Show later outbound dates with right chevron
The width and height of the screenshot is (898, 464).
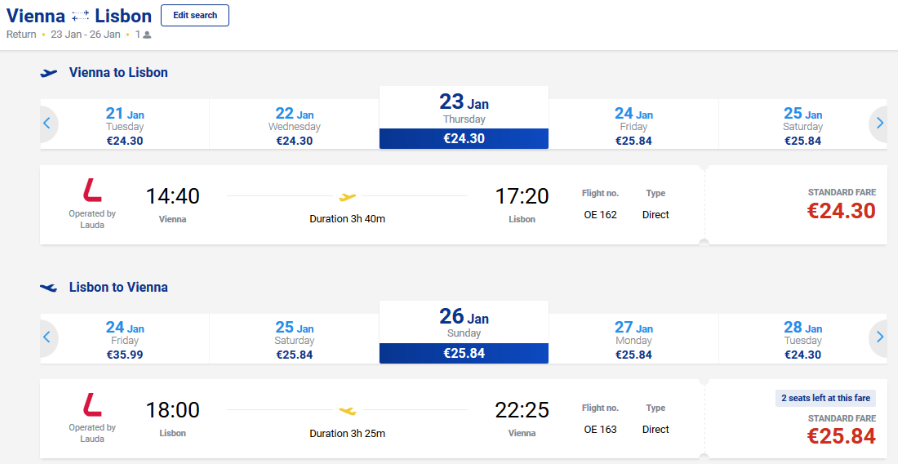(x=880, y=124)
